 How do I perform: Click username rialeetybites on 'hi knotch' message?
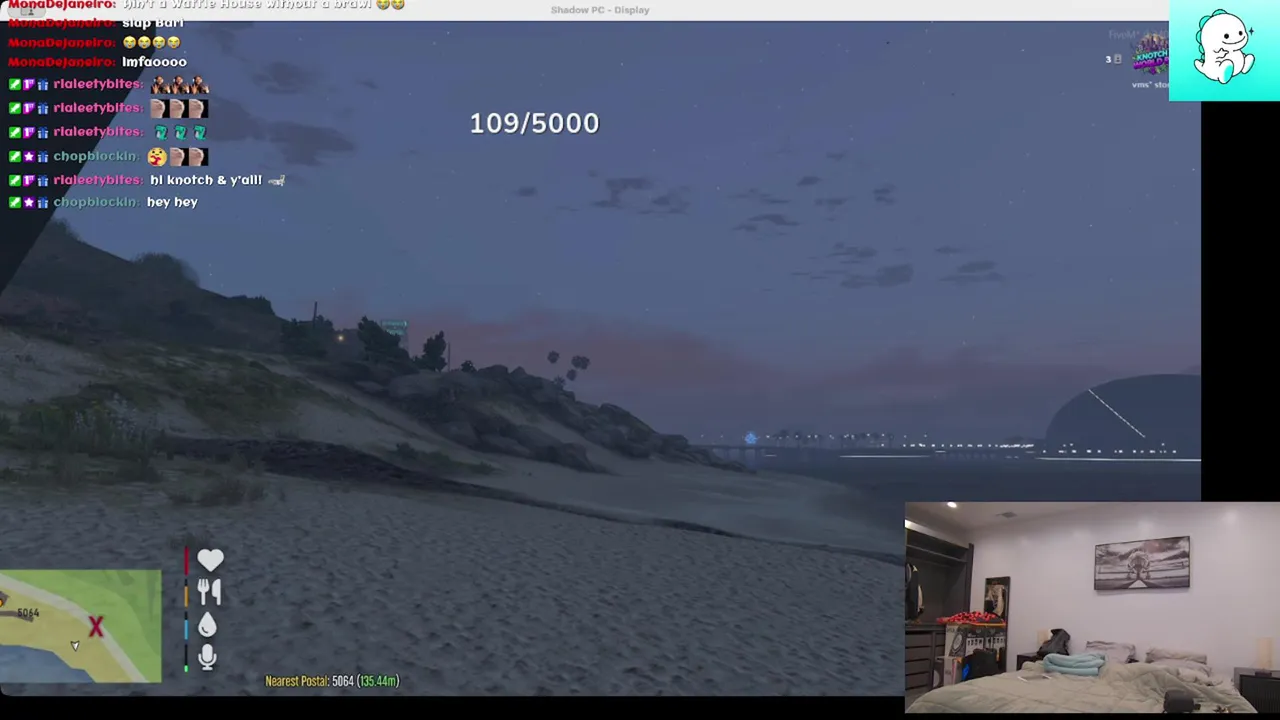[98, 180]
